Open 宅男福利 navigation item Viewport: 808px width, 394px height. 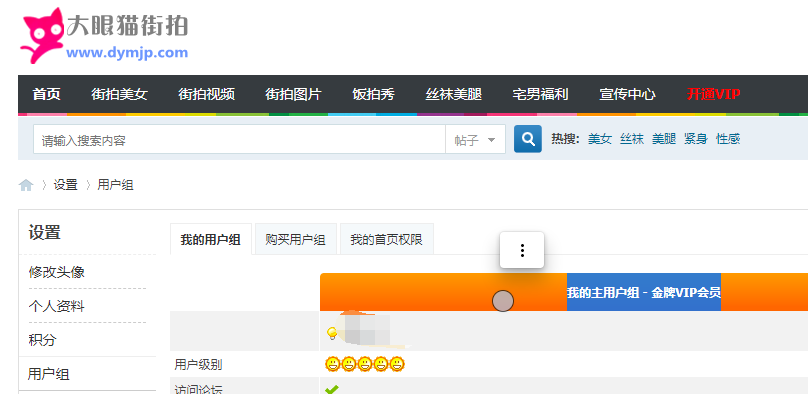click(x=540, y=94)
